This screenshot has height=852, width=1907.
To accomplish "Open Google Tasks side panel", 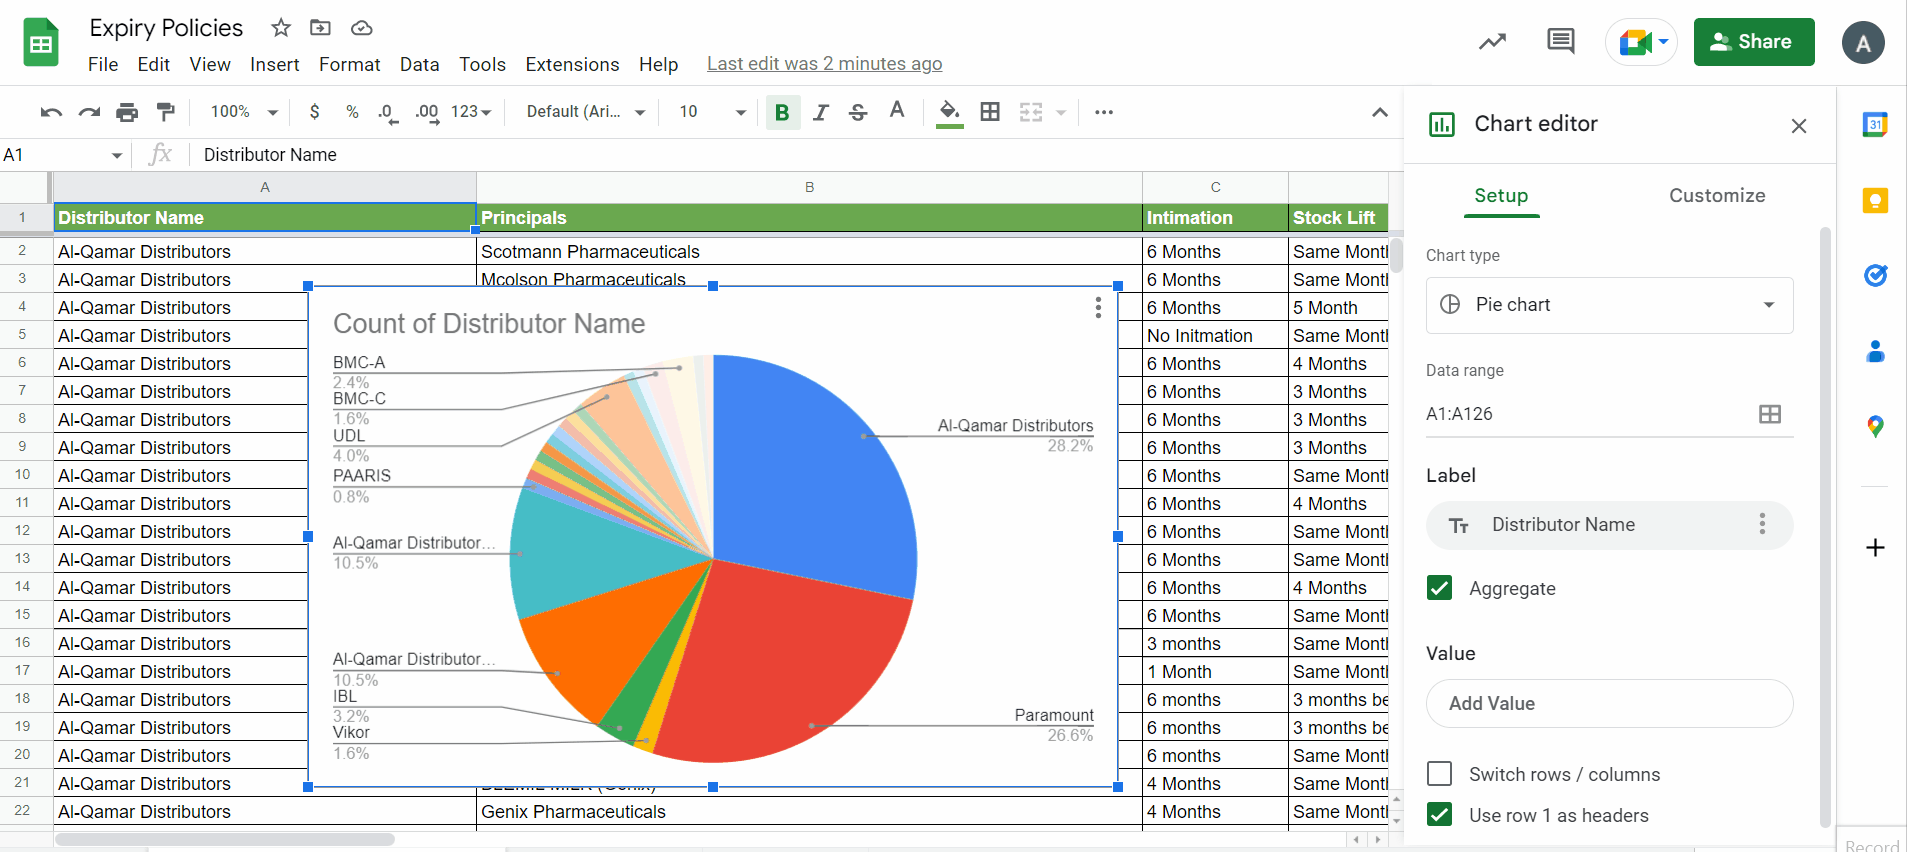I will pyautogui.click(x=1875, y=276).
